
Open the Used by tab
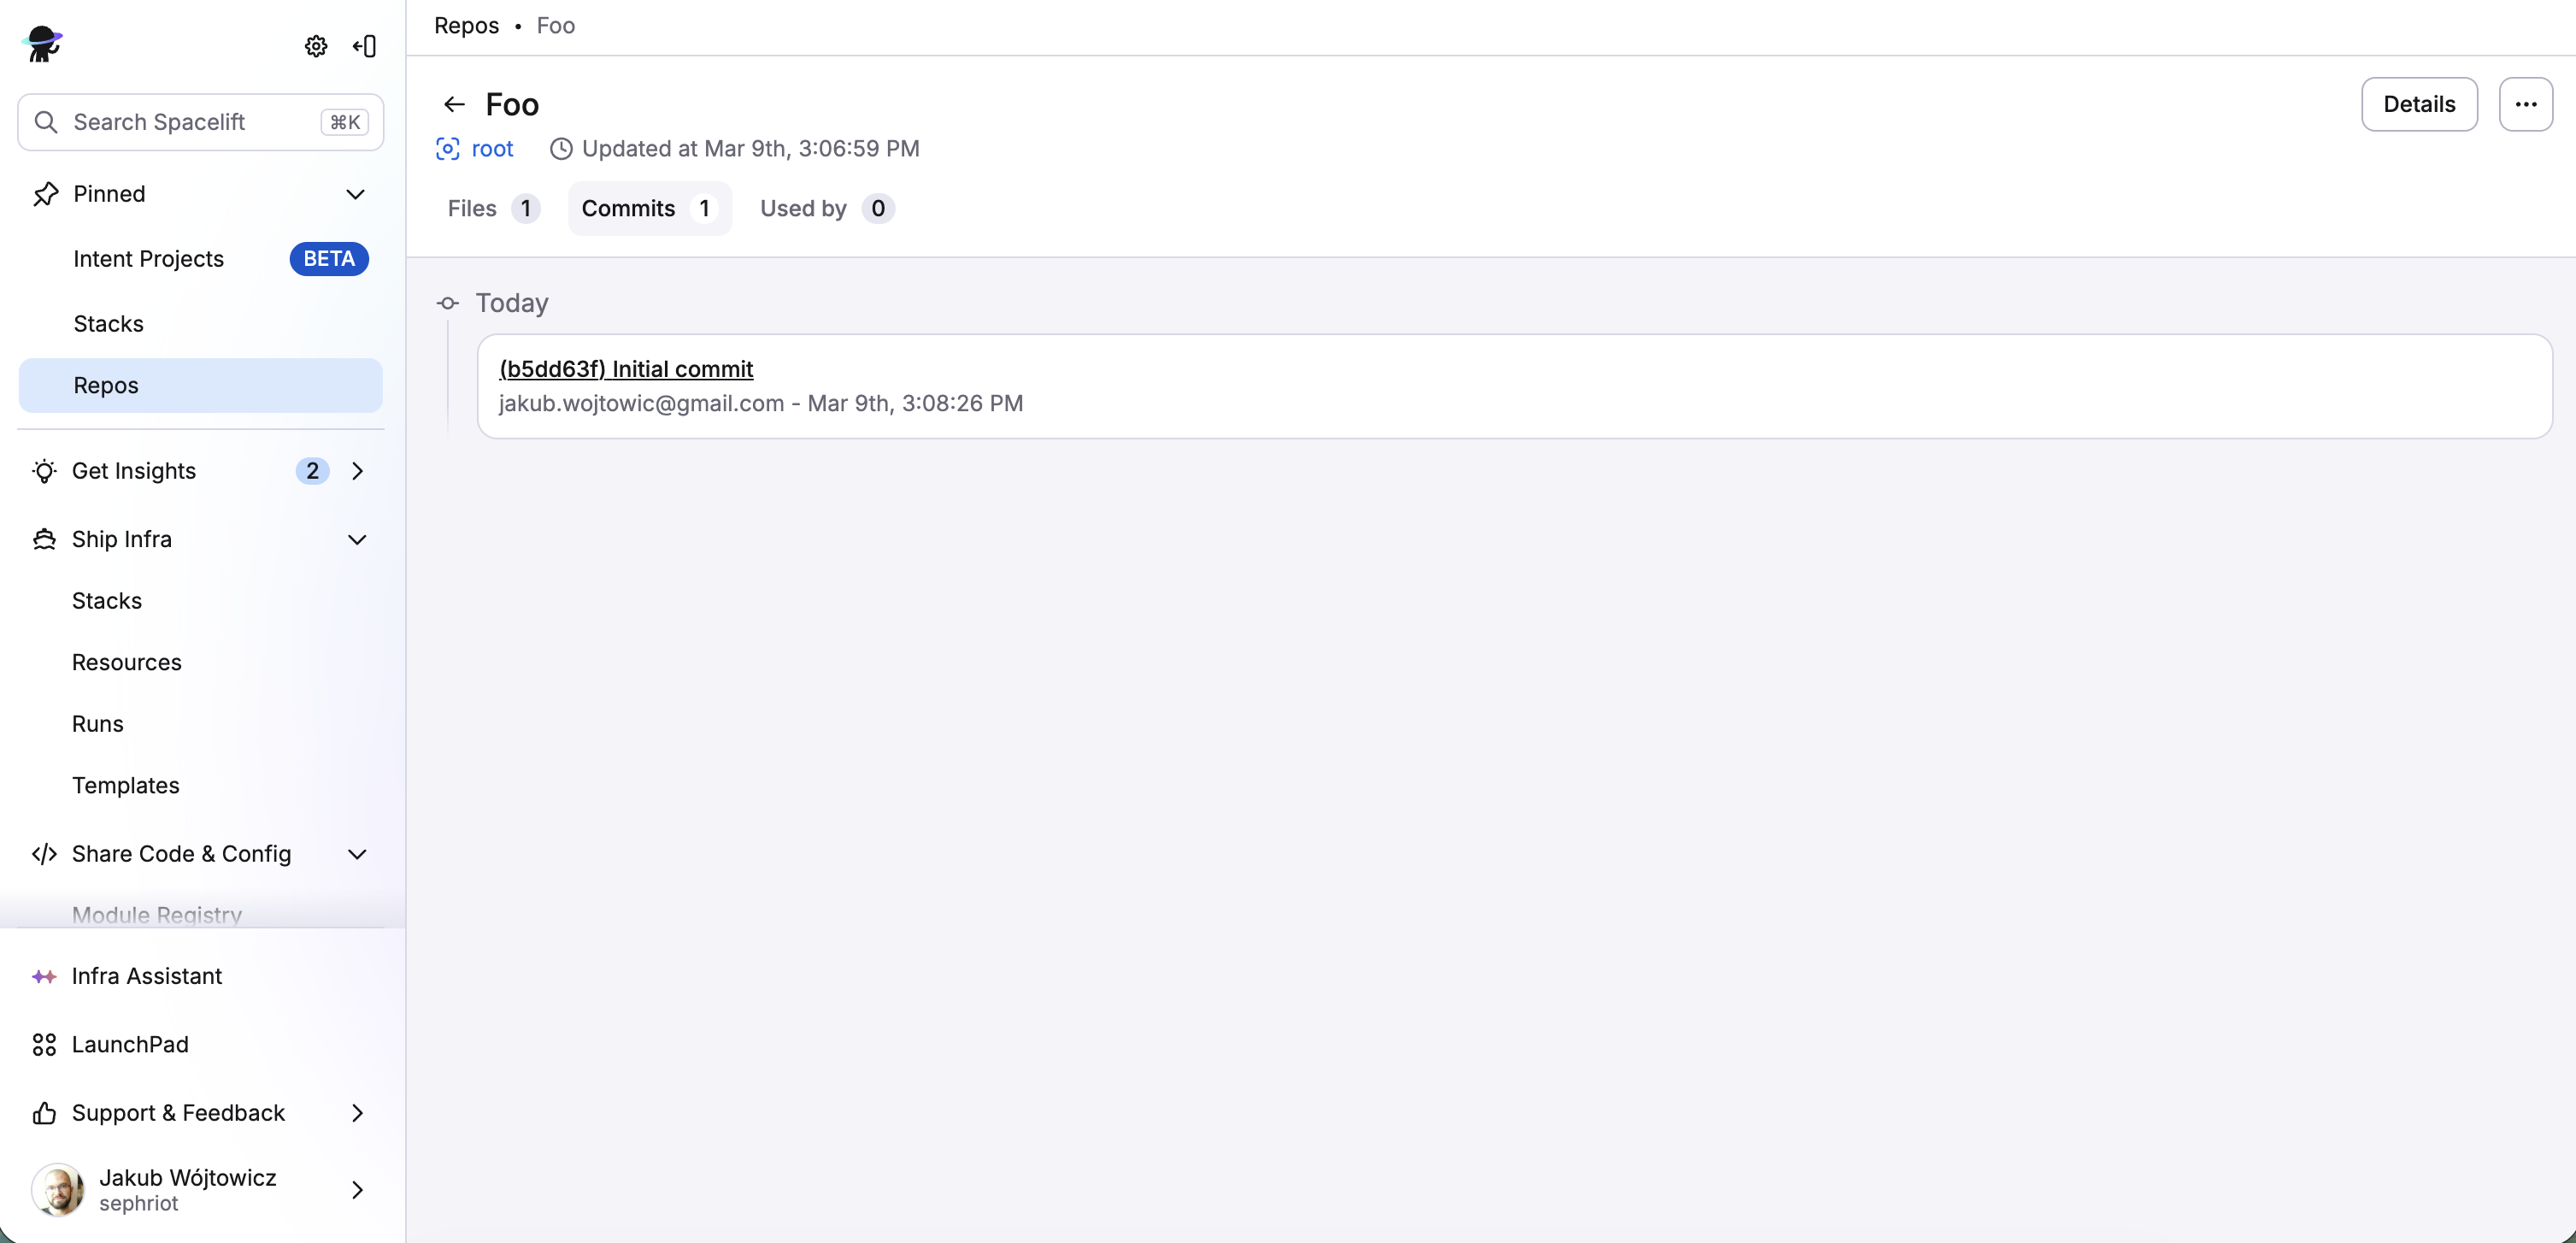tap(824, 208)
